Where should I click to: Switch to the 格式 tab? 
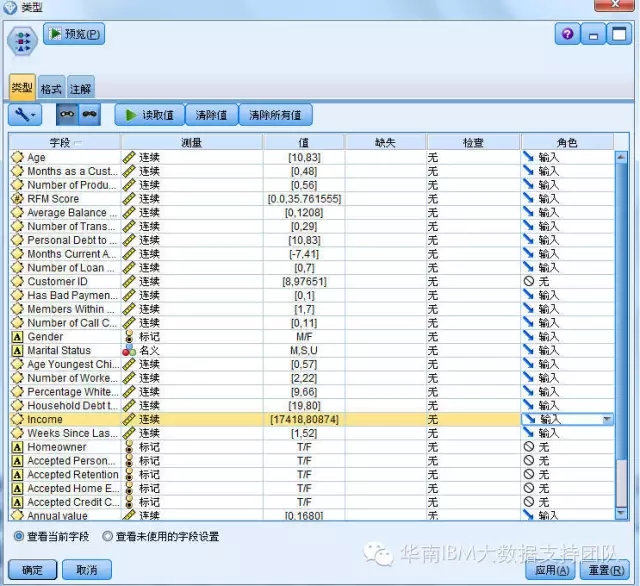[51, 88]
